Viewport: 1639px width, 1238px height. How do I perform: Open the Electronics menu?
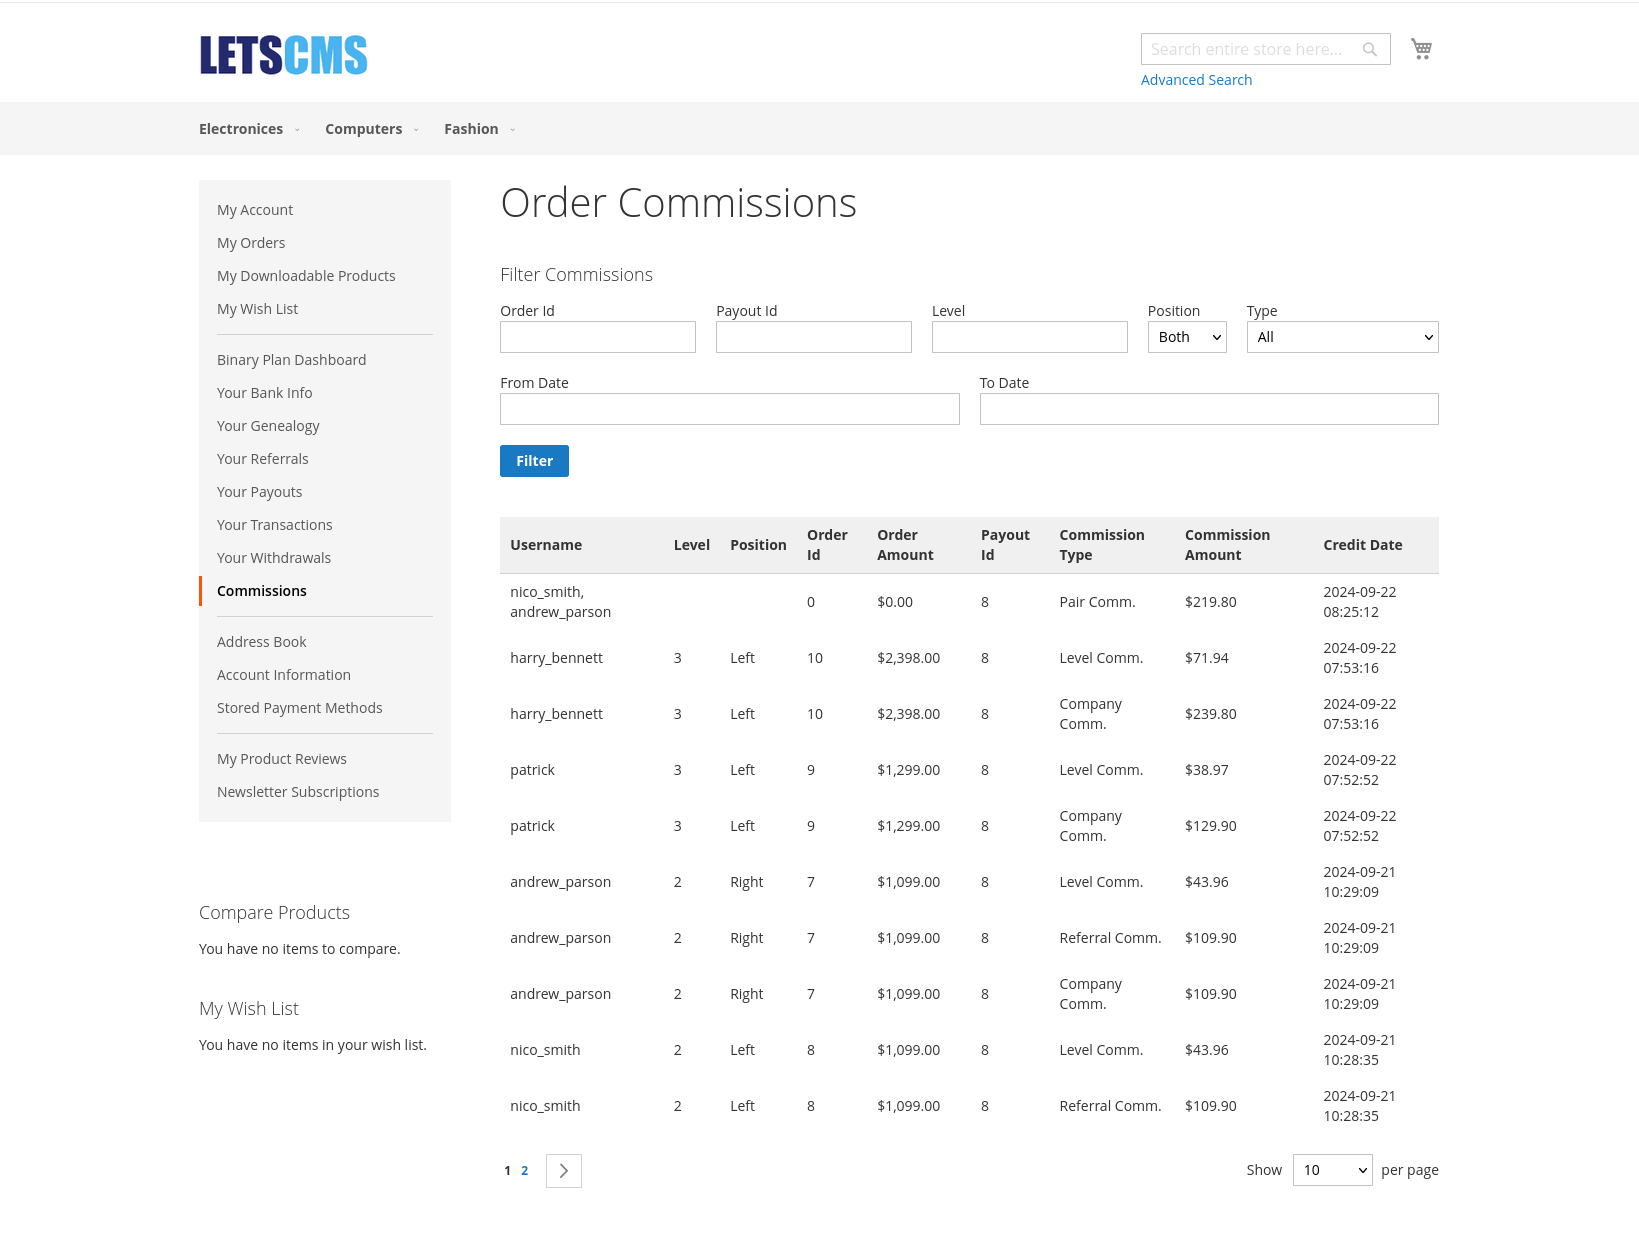241,129
